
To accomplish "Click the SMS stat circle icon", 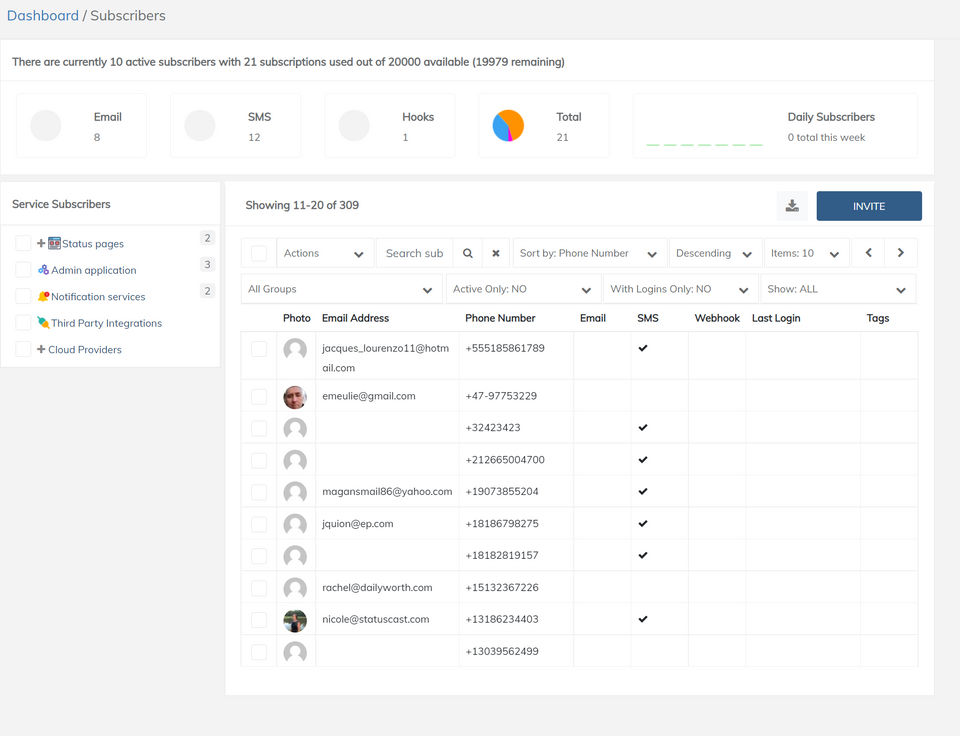I will [200, 126].
